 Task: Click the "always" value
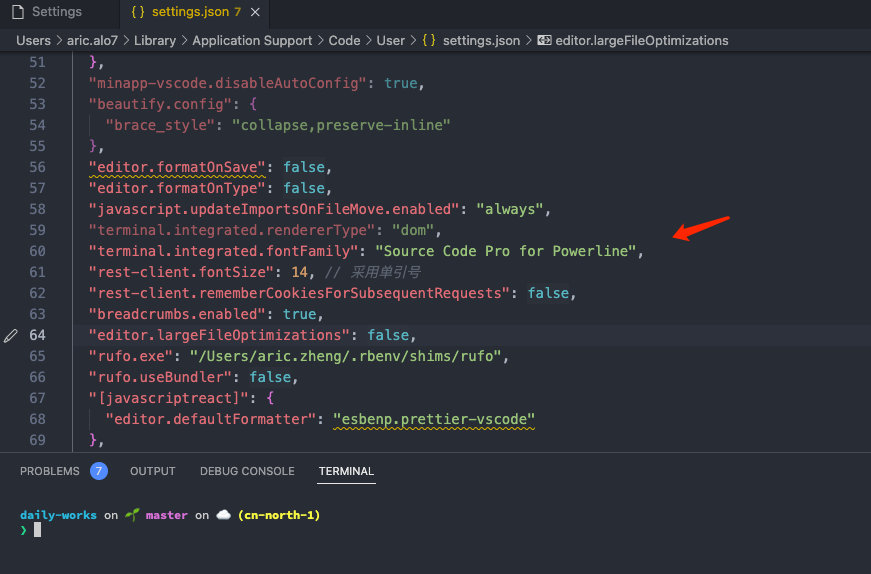tap(509, 209)
